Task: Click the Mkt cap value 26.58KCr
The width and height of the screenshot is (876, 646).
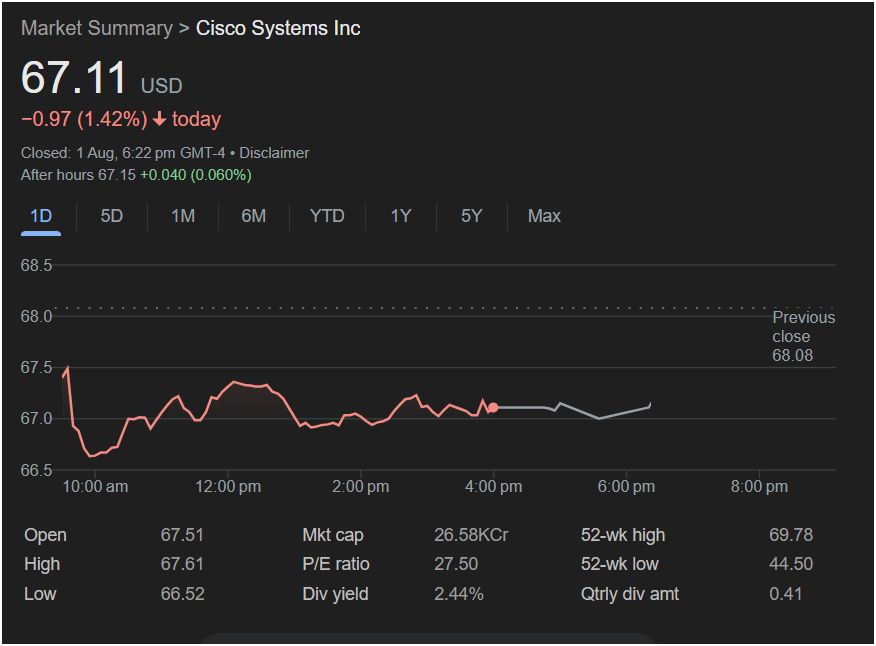Action: [x=471, y=535]
